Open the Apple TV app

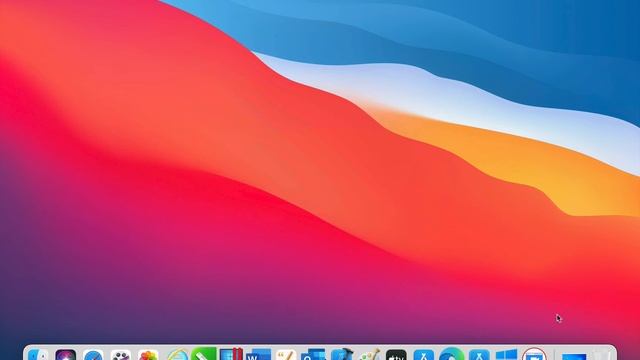(396, 354)
